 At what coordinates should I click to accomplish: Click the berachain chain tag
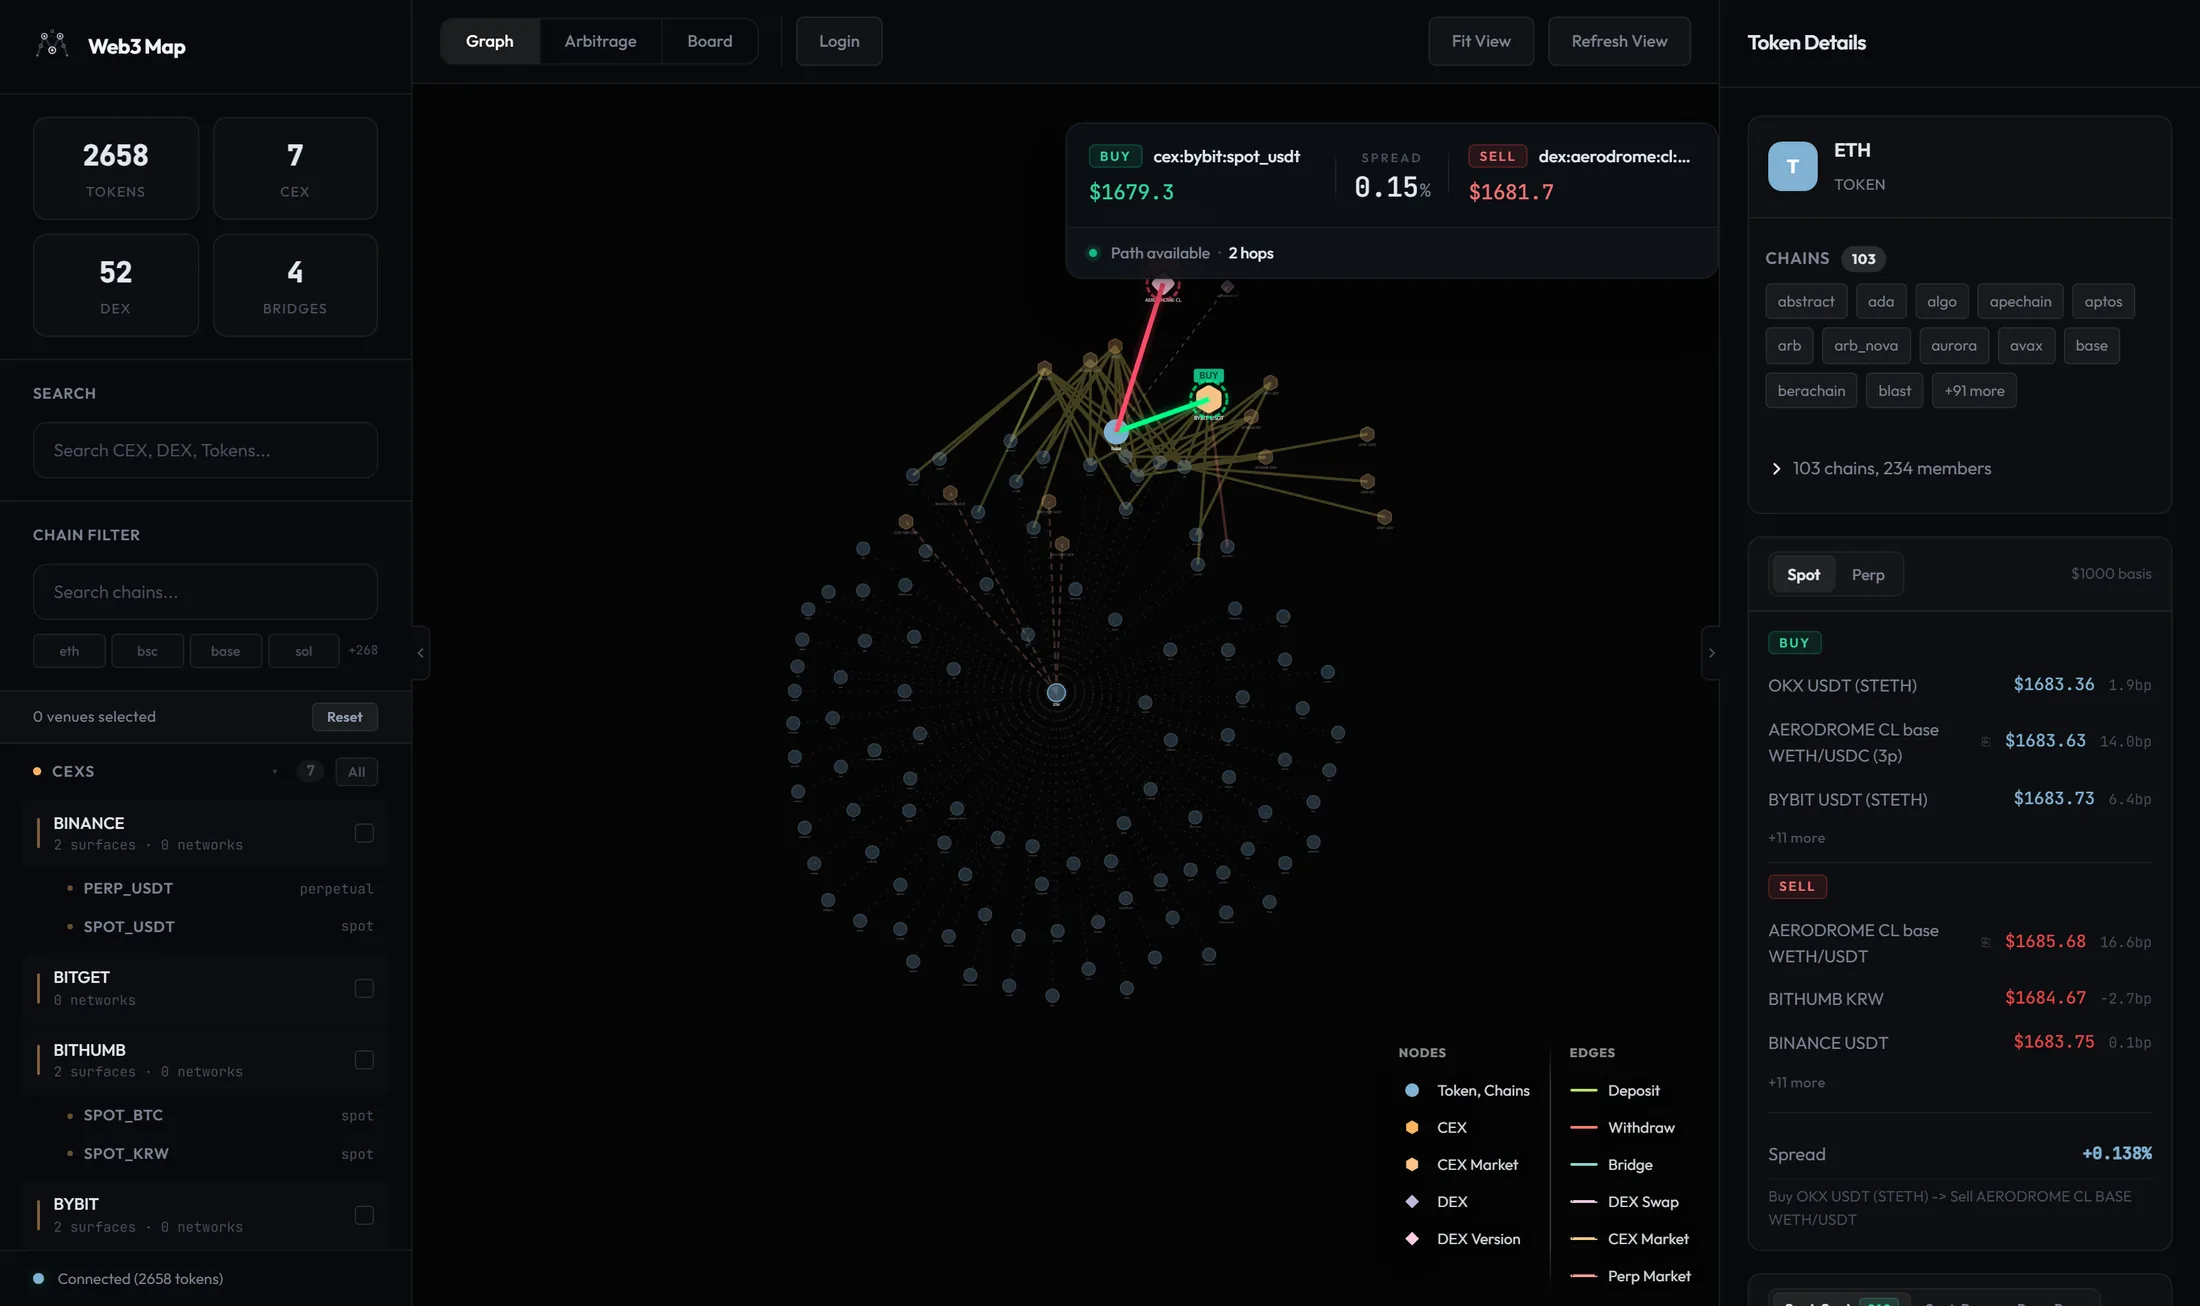1811,390
